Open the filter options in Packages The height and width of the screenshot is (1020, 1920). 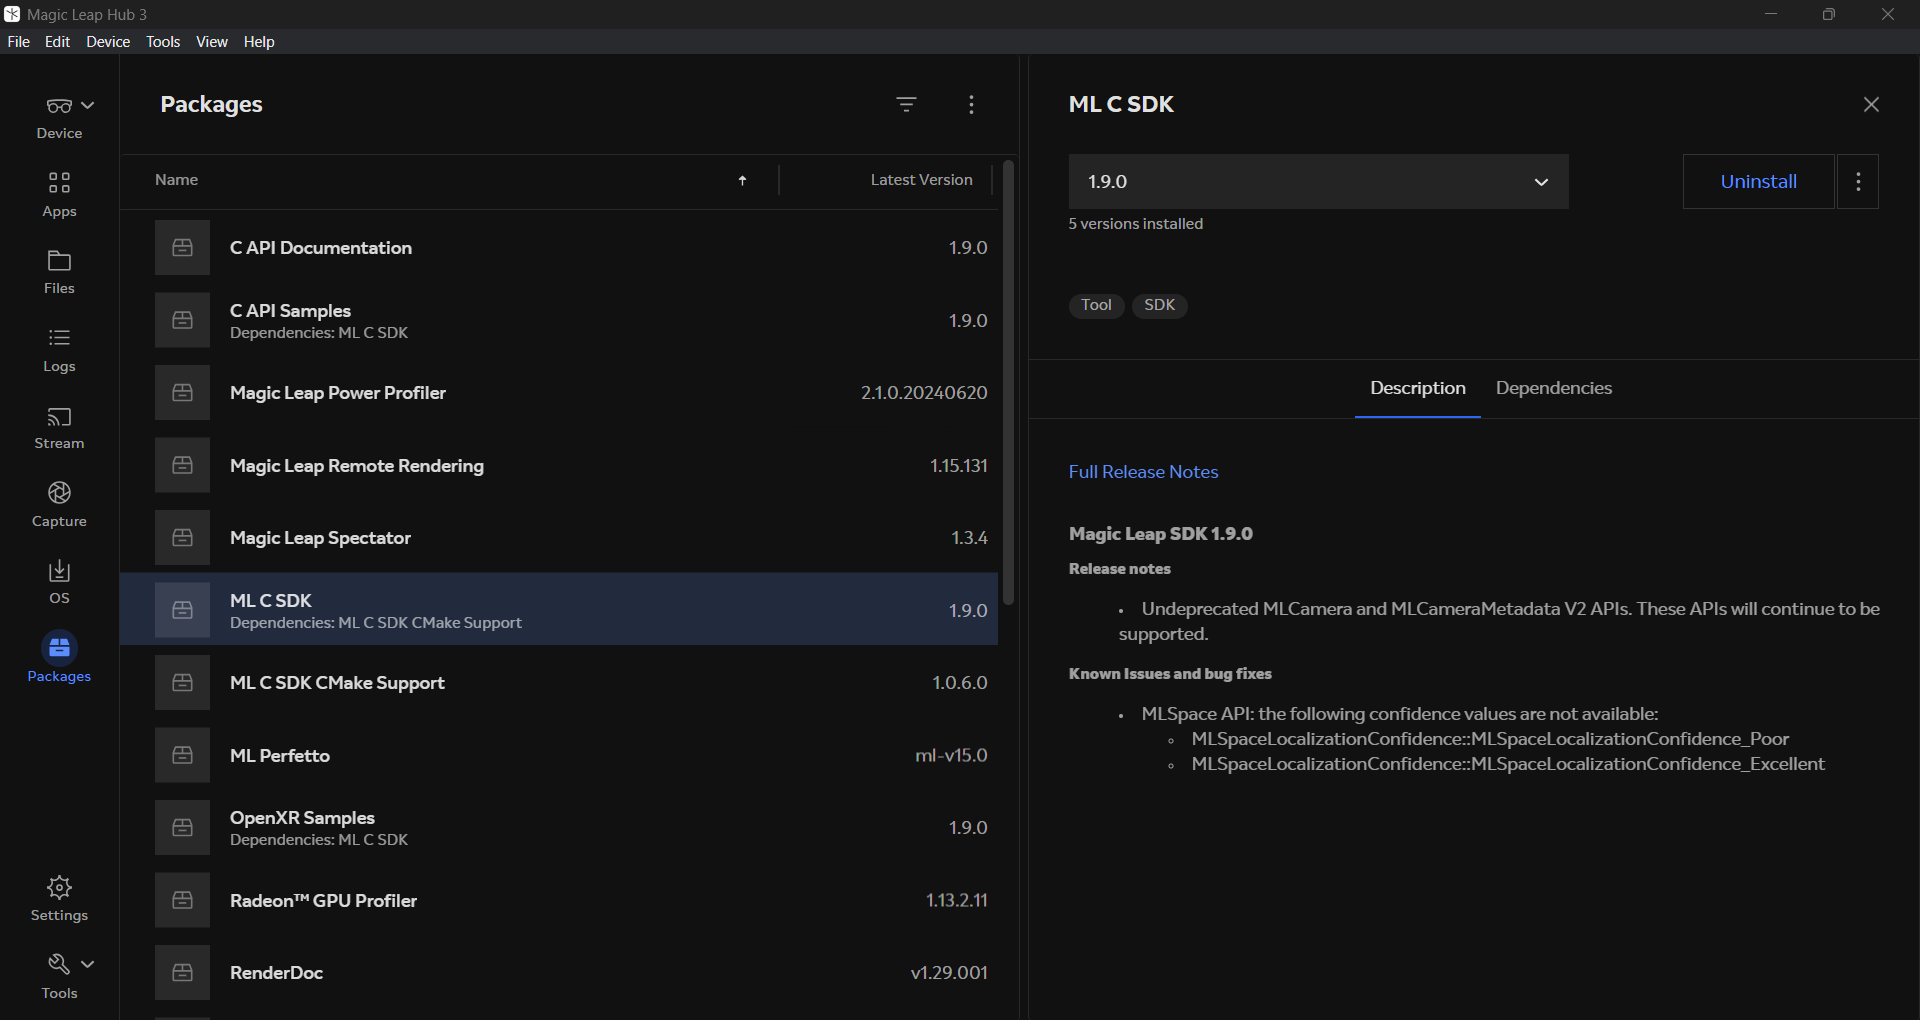906,104
